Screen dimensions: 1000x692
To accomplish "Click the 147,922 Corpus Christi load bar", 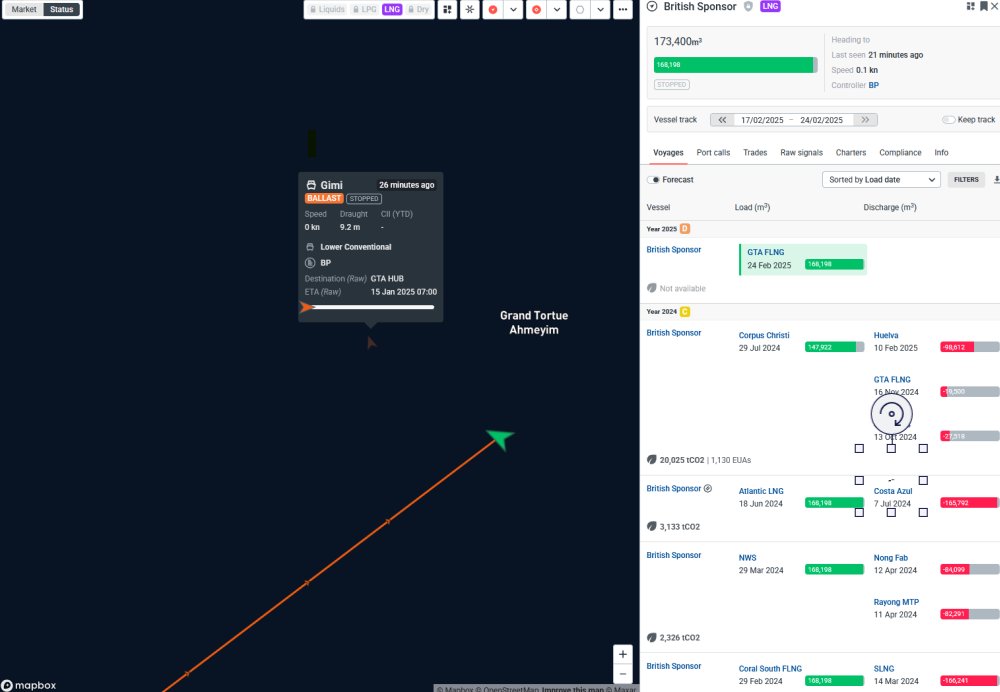I will (x=834, y=348).
